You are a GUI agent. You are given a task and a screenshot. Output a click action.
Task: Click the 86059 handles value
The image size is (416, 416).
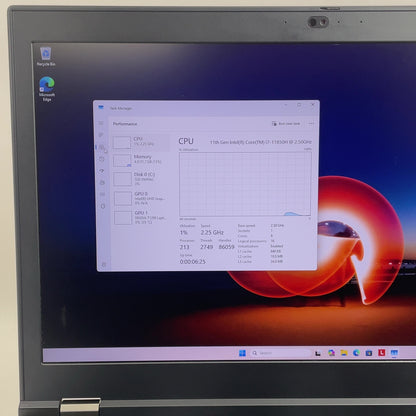226,247
